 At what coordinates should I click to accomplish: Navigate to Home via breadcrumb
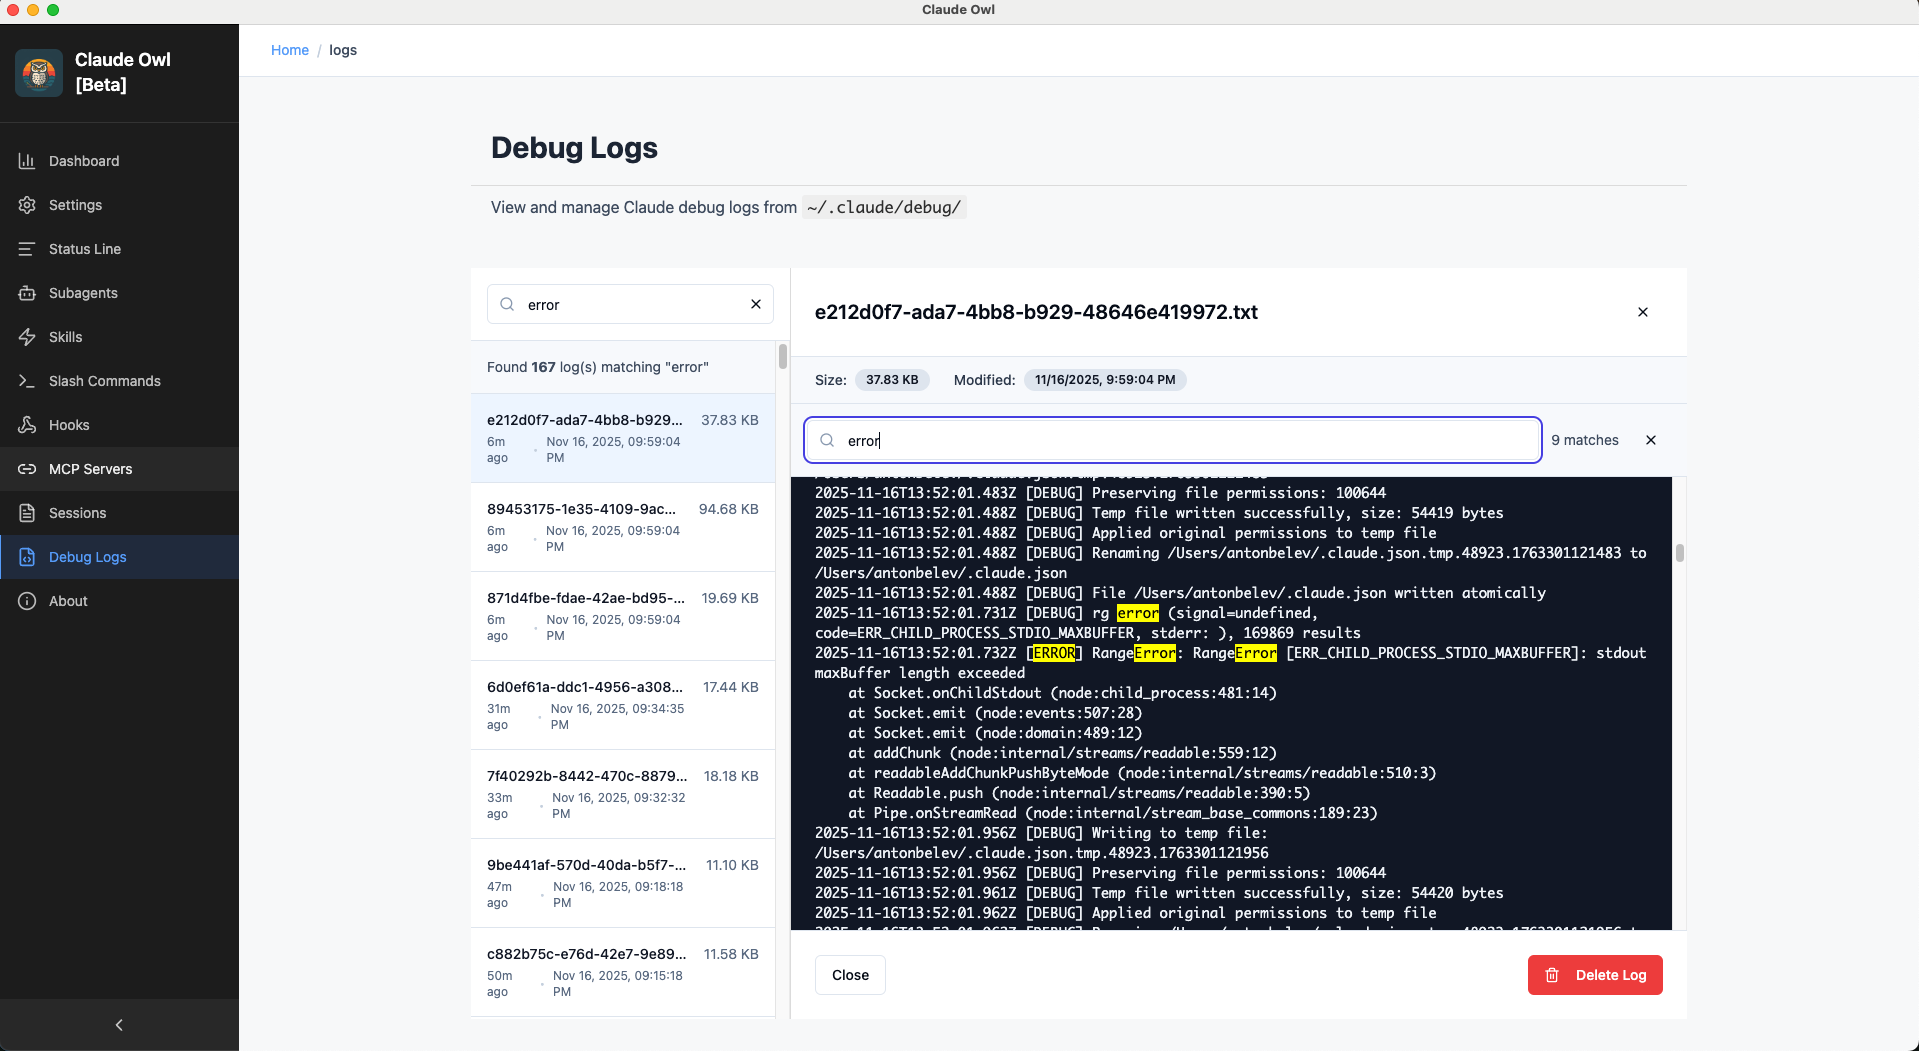(290, 50)
